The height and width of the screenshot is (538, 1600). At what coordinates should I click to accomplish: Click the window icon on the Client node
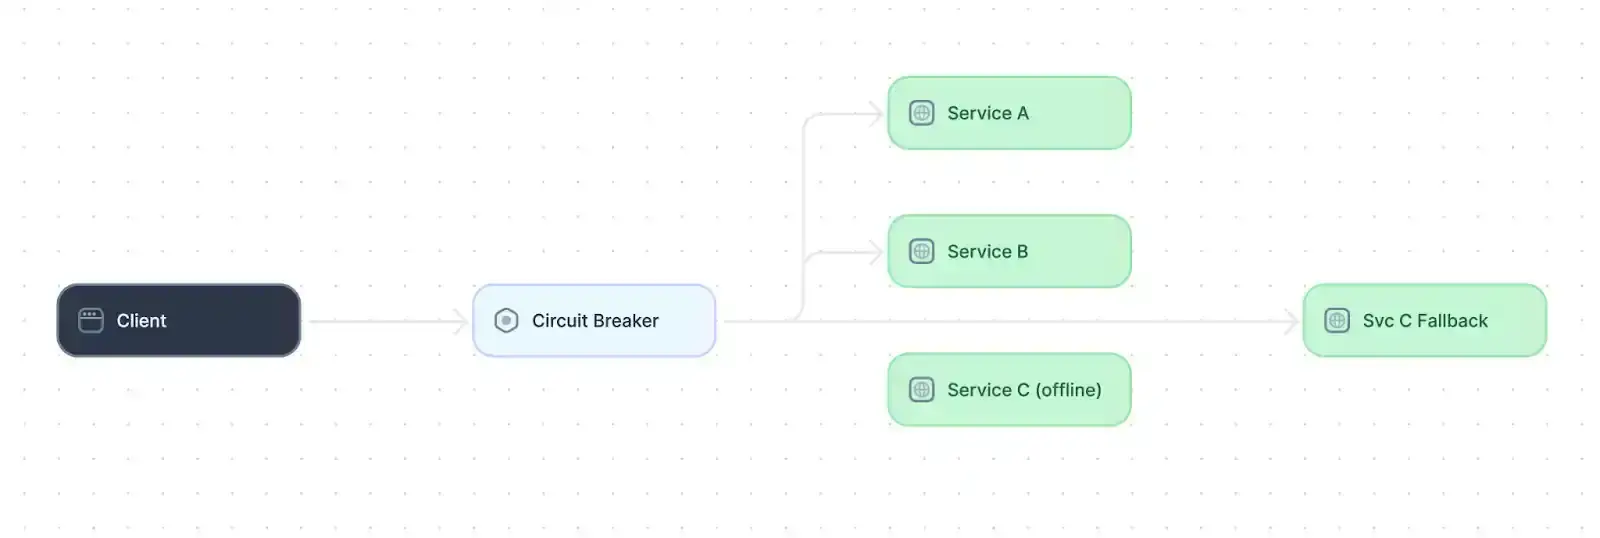point(91,320)
